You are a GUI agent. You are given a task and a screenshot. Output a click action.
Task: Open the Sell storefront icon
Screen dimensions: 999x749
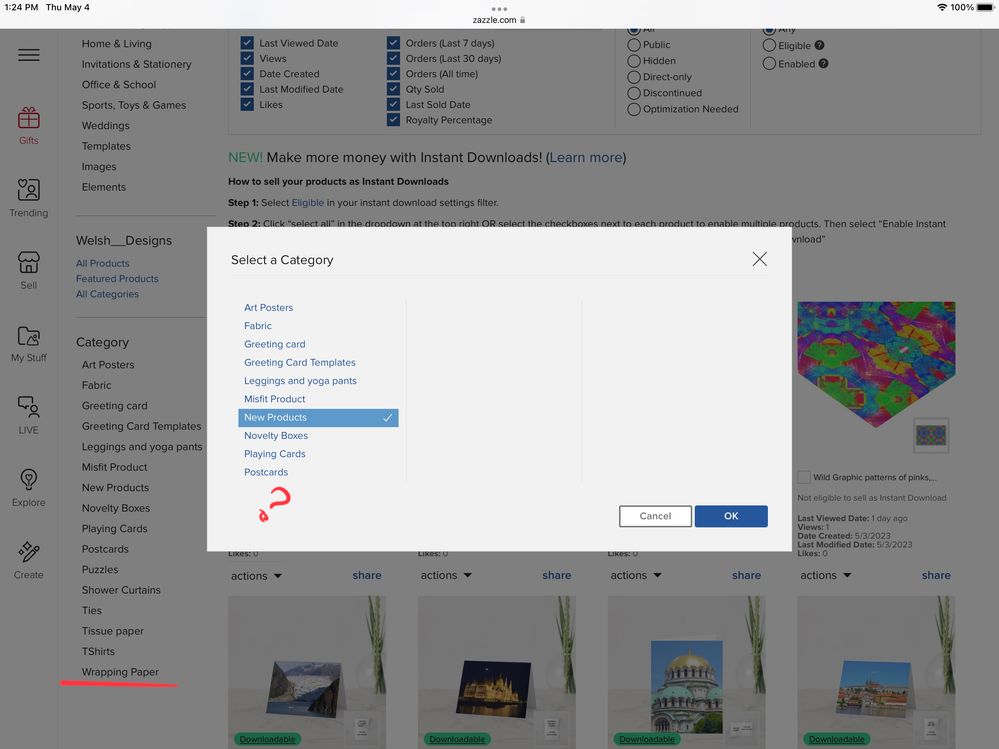(29, 264)
